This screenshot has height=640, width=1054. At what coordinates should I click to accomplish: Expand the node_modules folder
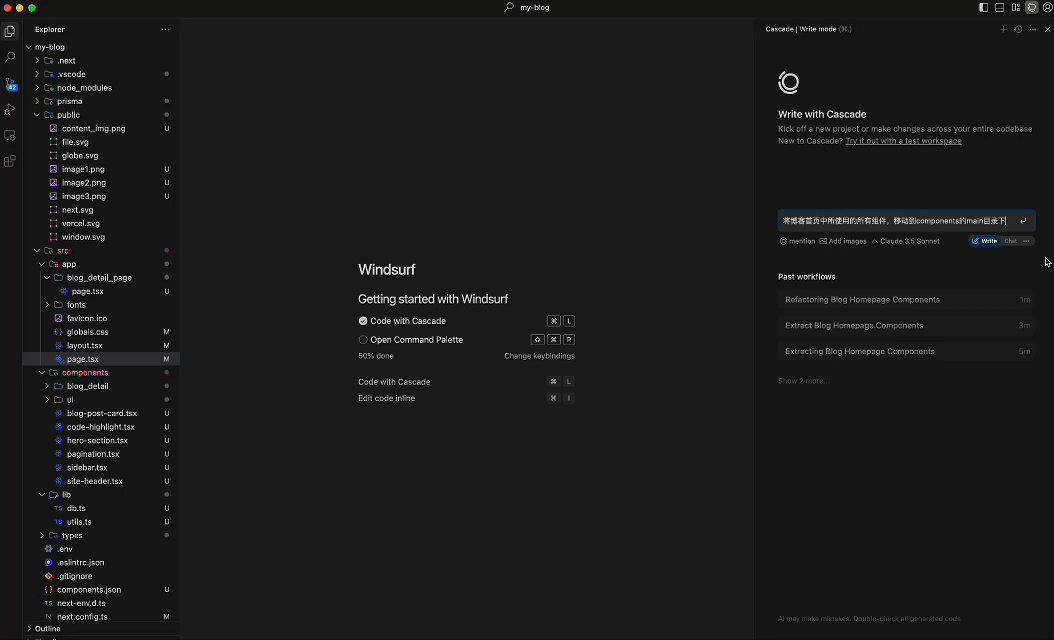coord(37,87)
